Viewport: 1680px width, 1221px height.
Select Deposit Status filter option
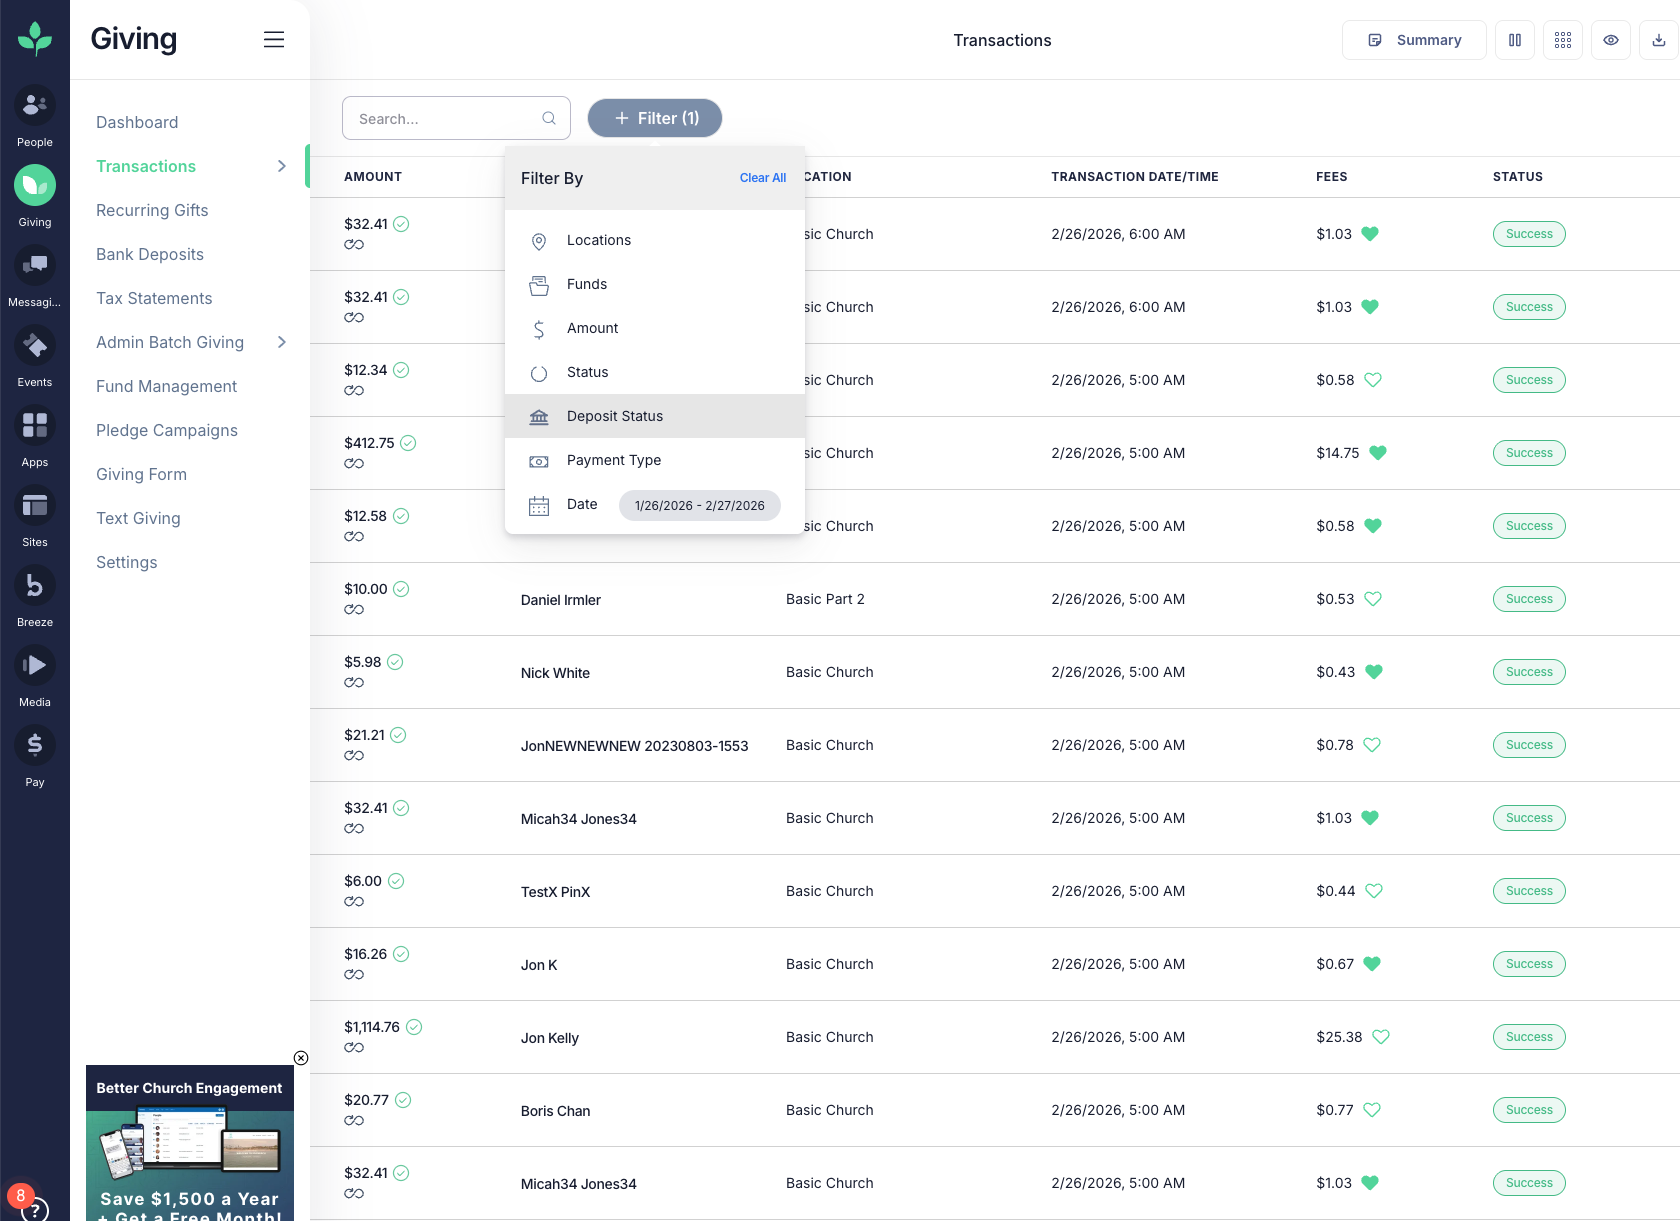point(614,416)
